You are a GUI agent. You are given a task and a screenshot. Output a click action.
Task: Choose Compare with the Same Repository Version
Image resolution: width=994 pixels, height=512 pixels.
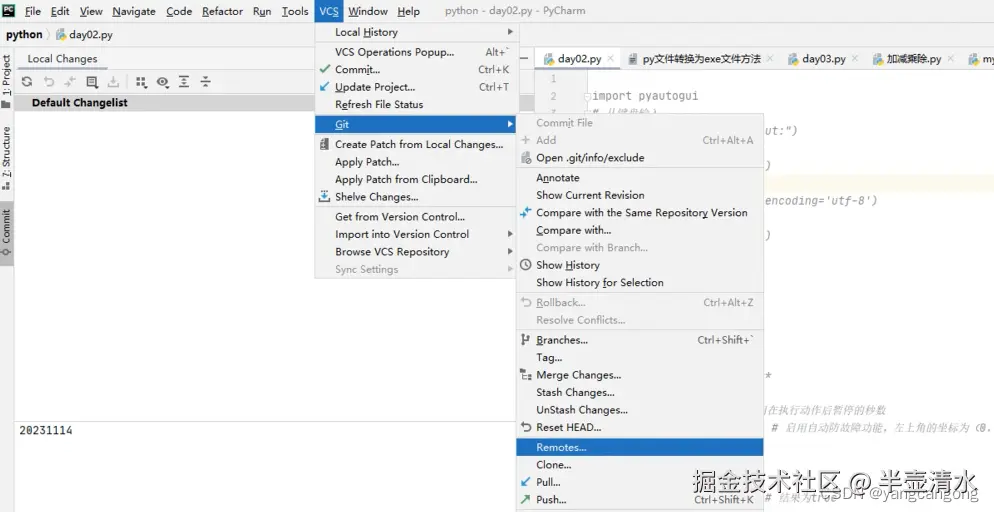coord(640,213)
